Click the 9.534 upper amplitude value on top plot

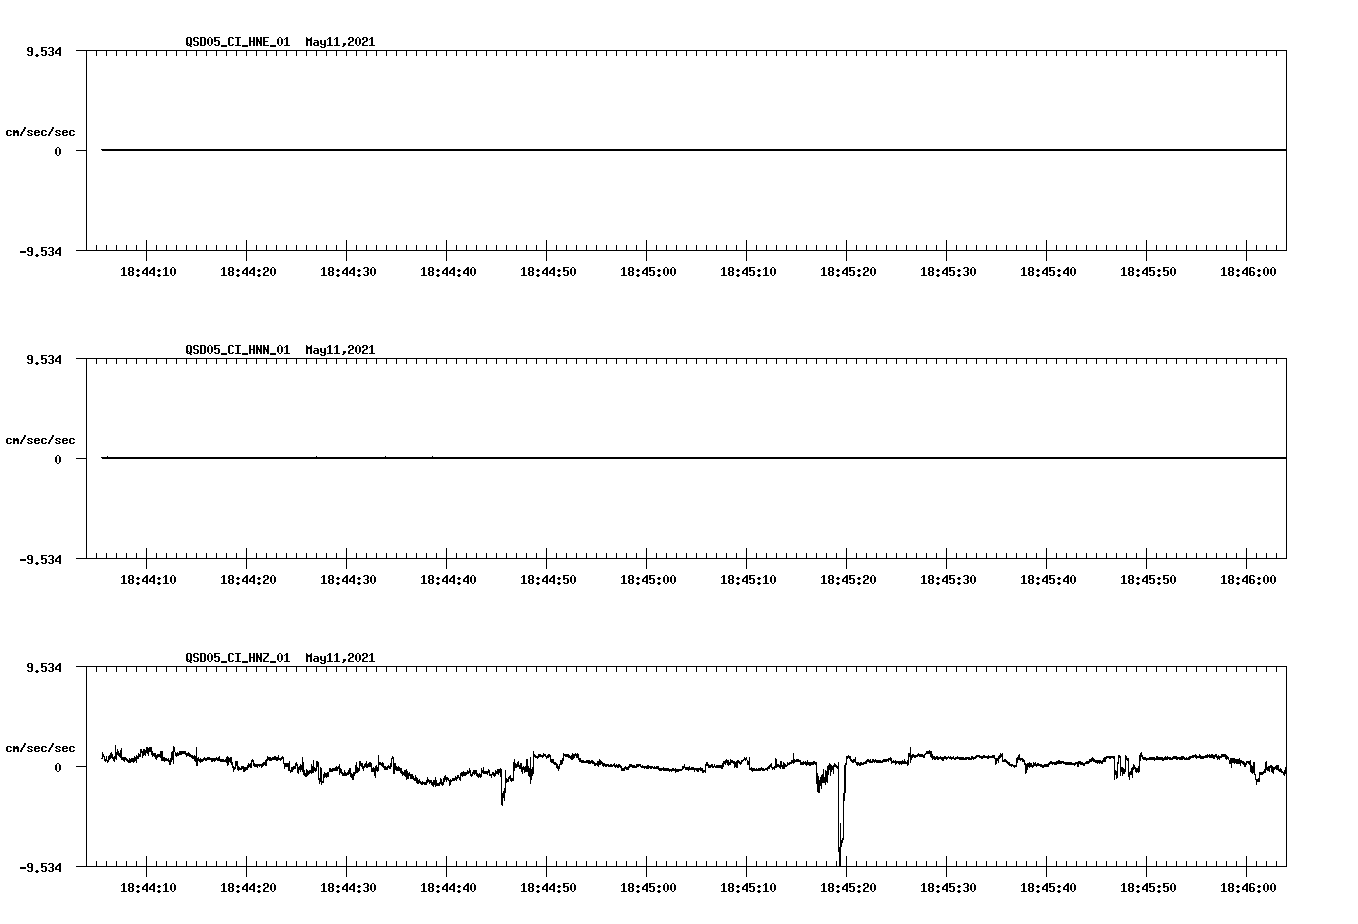pos(44,49)
